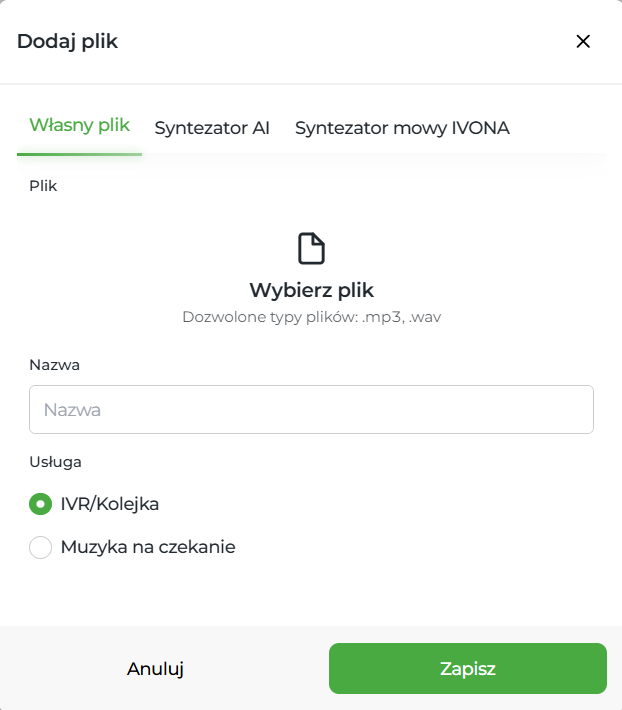This screenshot has height=710, width=622.
Task: Save with the green Zapisz button
Action: coord(467,669)
